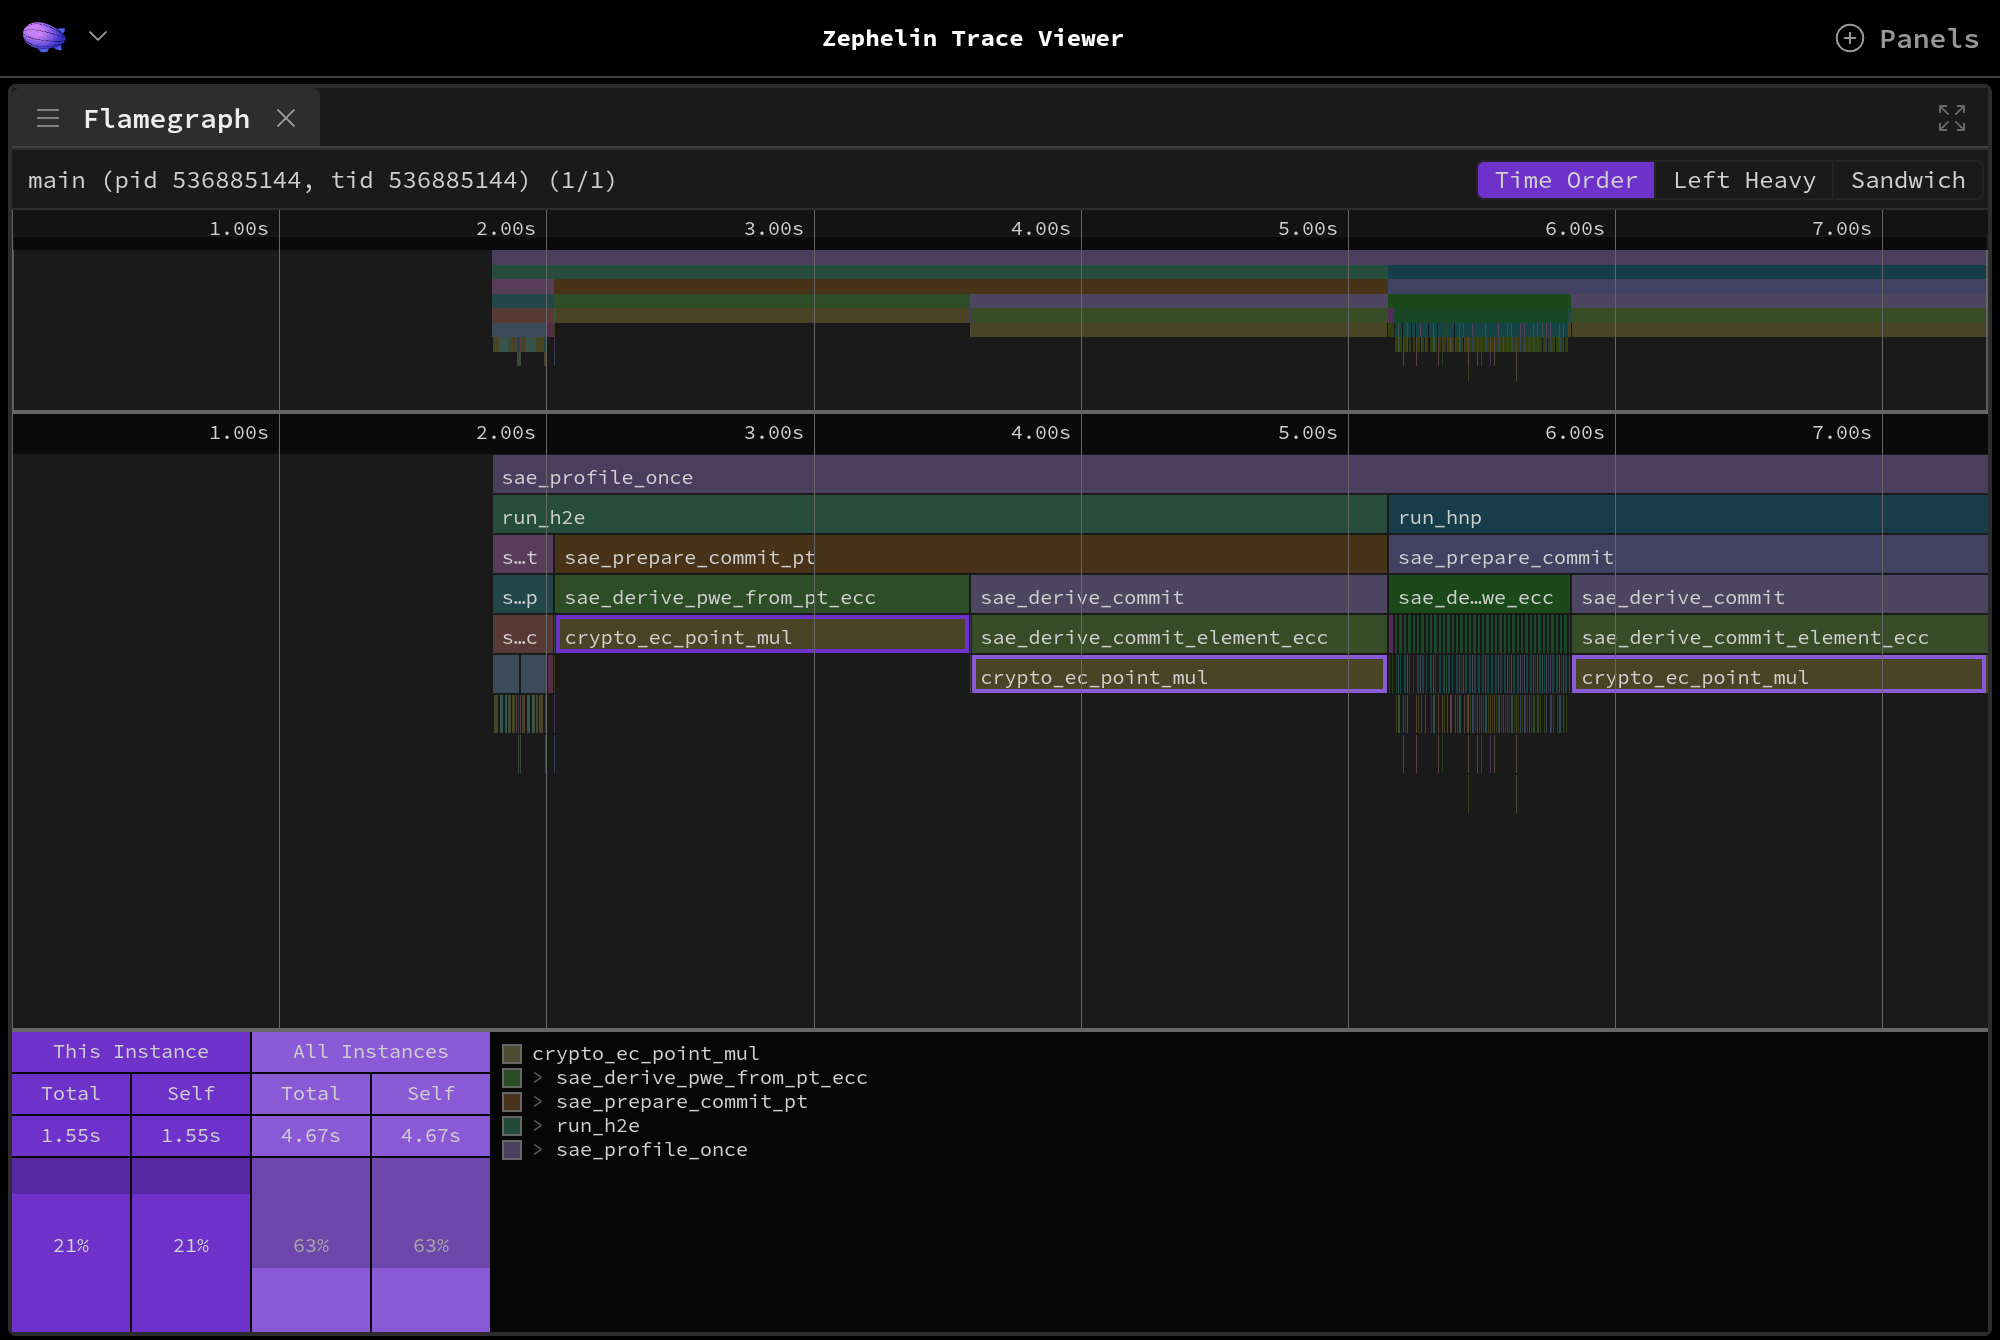Click sae_derive_pwe_from_pt_ecc color swatch
The width and height of the screenshot is (2000, 1340).
(x=512, y=1077)
